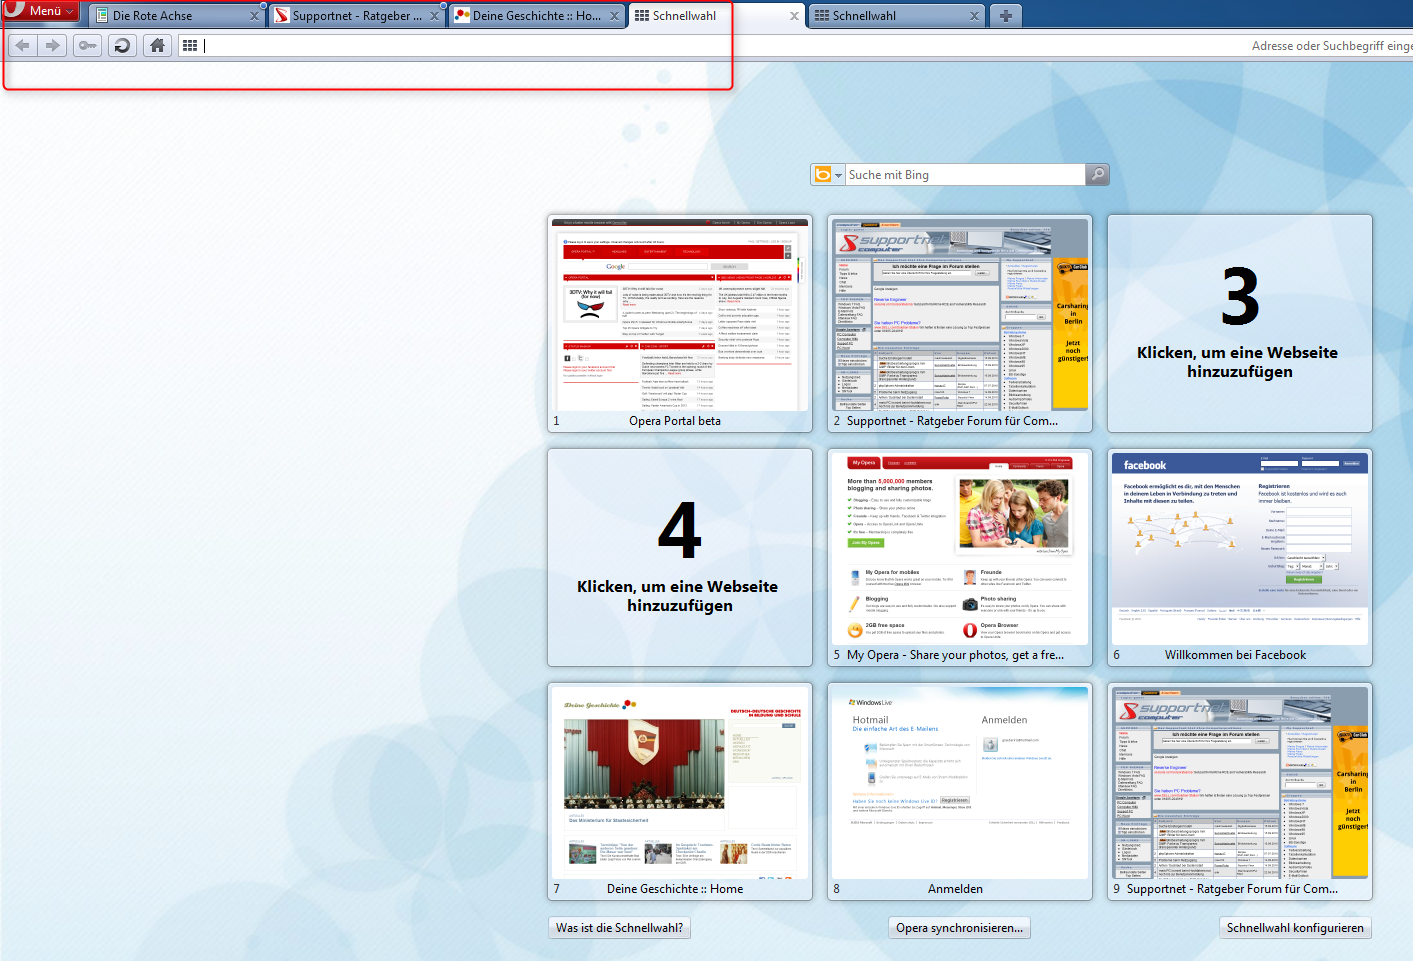Go back with the Back arrow
Screen dimensions: 1413x961
[23, 45]
